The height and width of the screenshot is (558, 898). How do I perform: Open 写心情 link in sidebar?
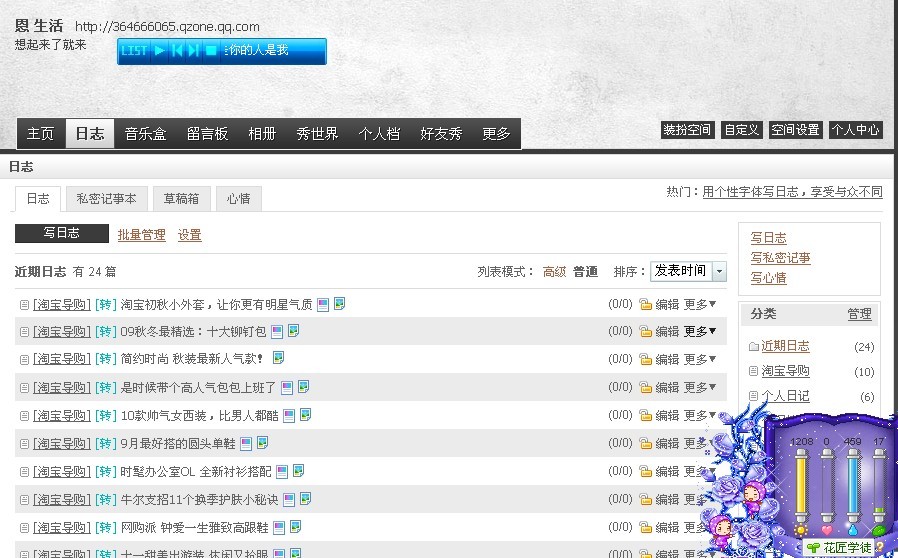(769, 278)
